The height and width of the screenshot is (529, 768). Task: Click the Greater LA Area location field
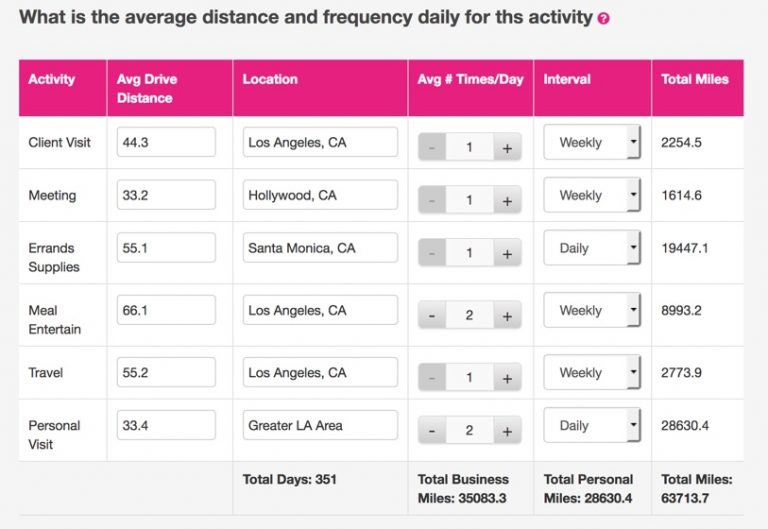(x=320, y=425)
